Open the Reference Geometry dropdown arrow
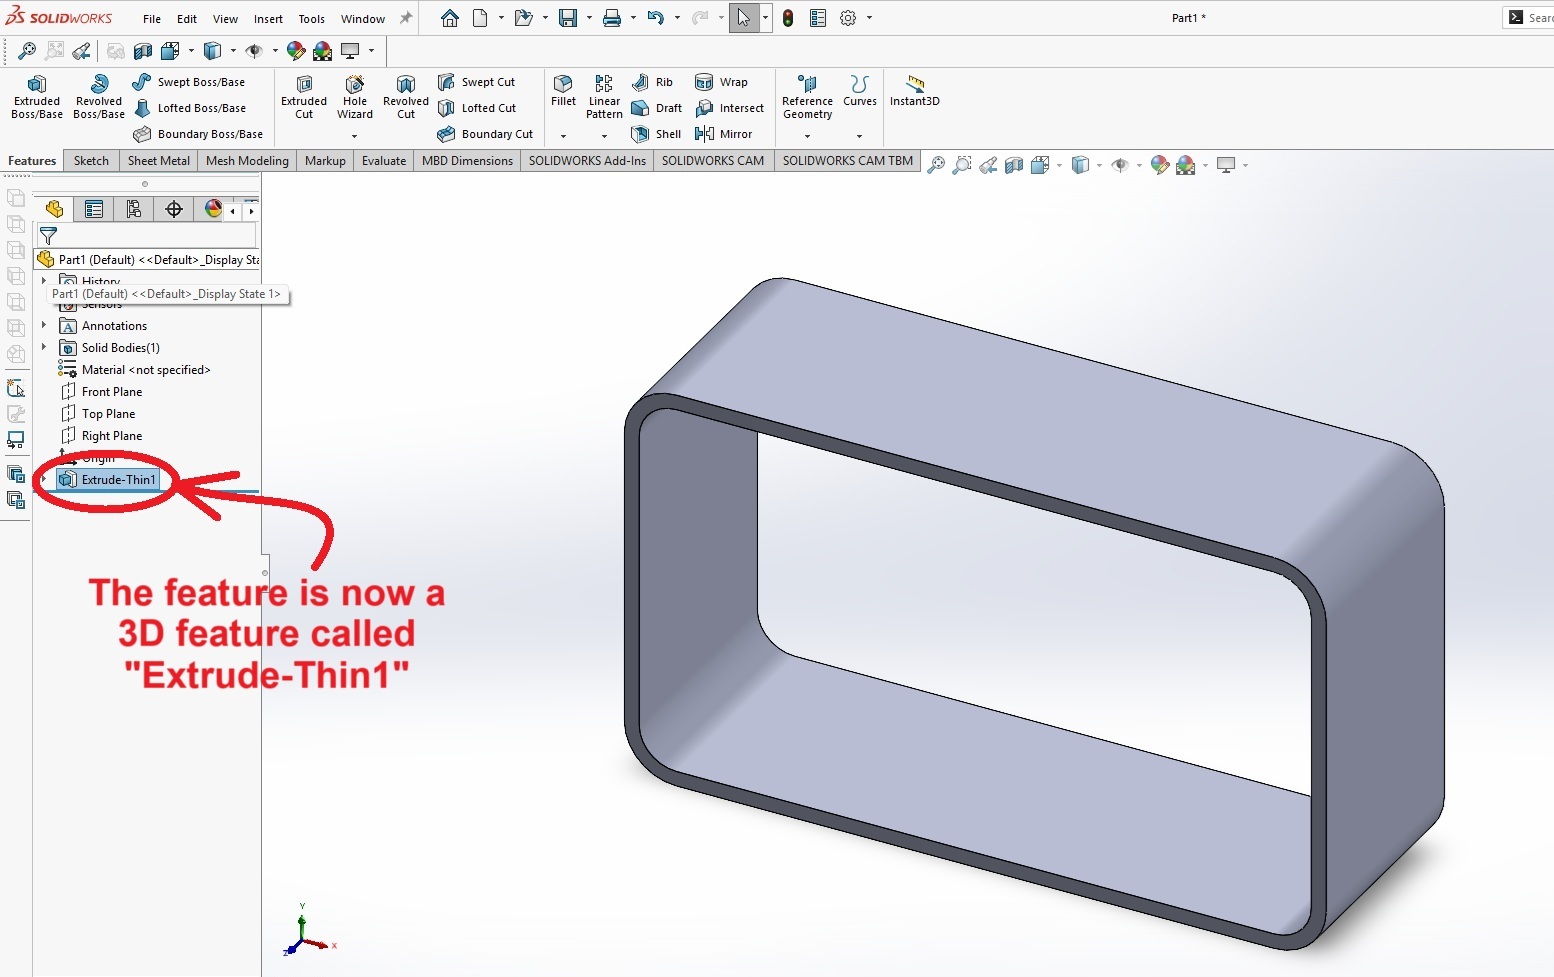The image size is (1554, 977). tap(807, 136)
